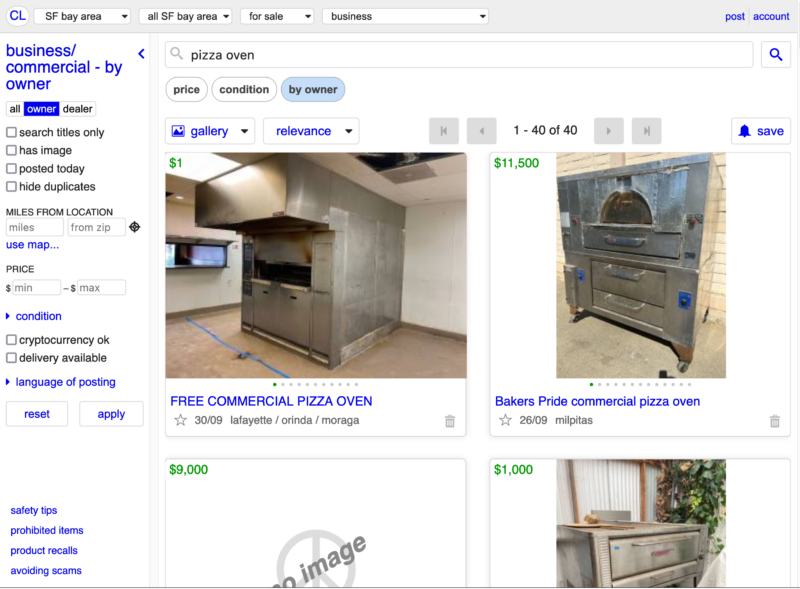Image resolution: width=800 pixels, height=589 pixels.
Task: Open the FREE COMMERCIAL PIZZA OVEN title link
Action: [271, 401]
